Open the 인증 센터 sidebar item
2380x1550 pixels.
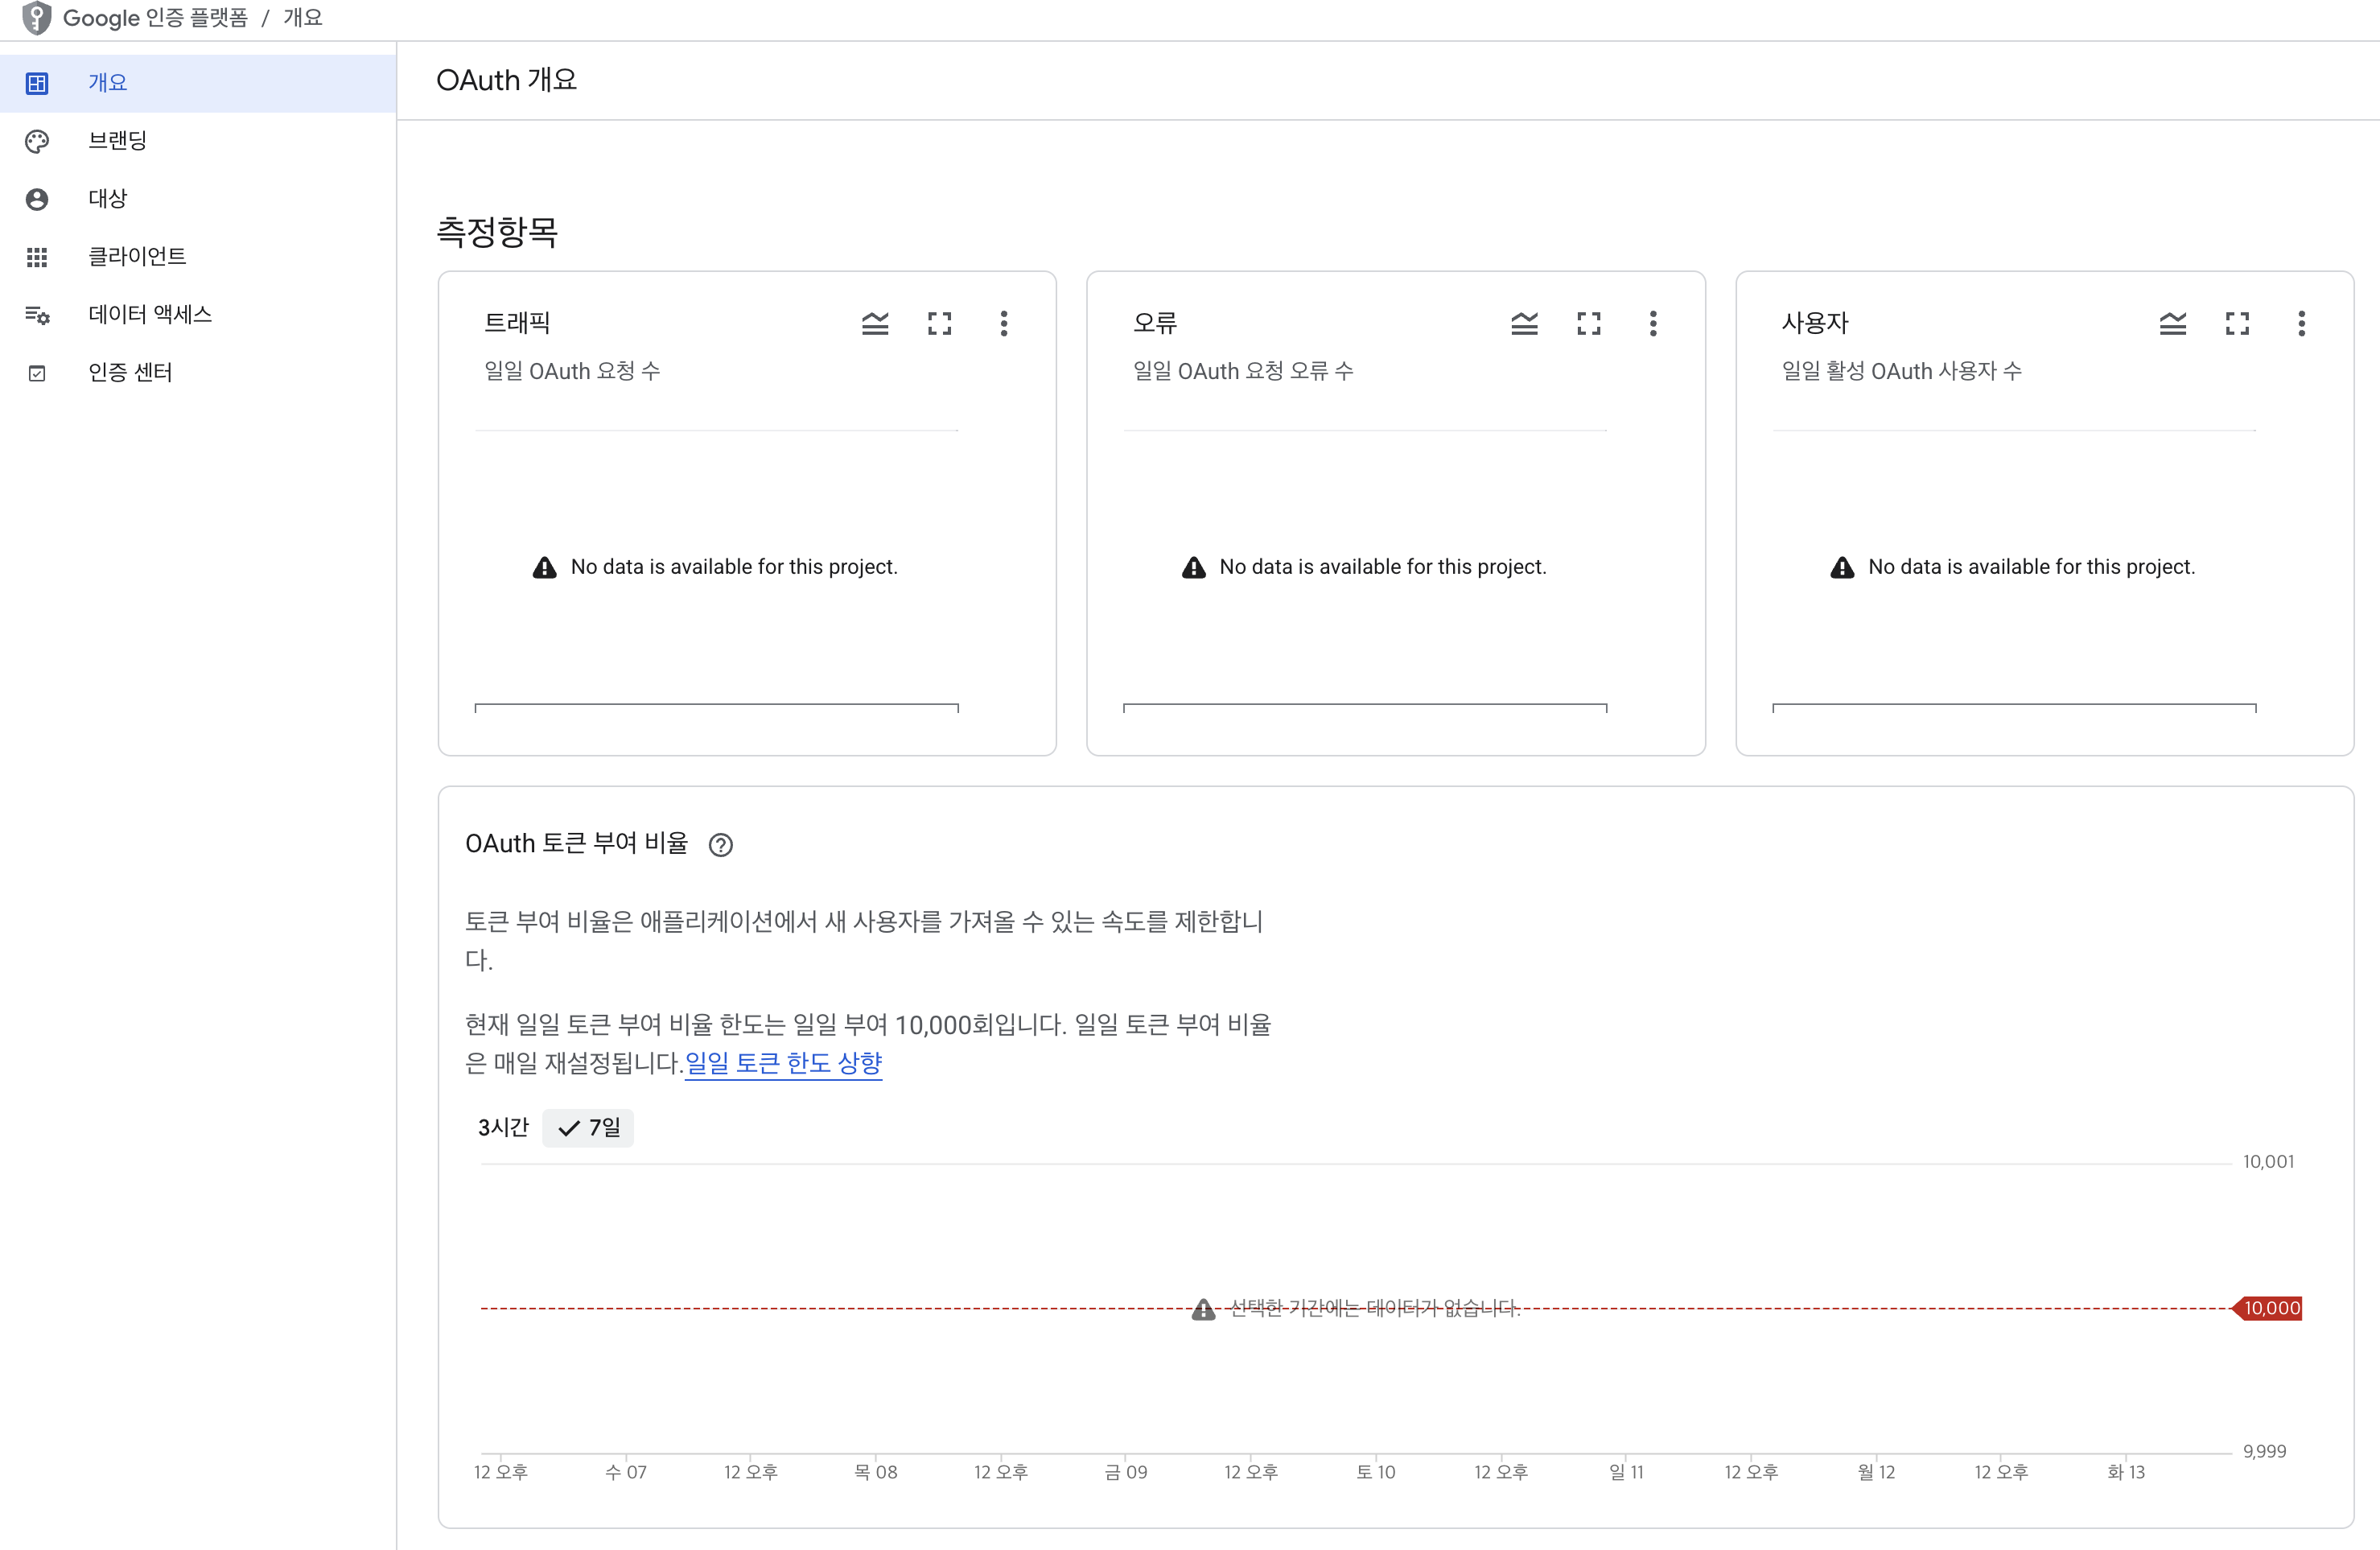198,373
